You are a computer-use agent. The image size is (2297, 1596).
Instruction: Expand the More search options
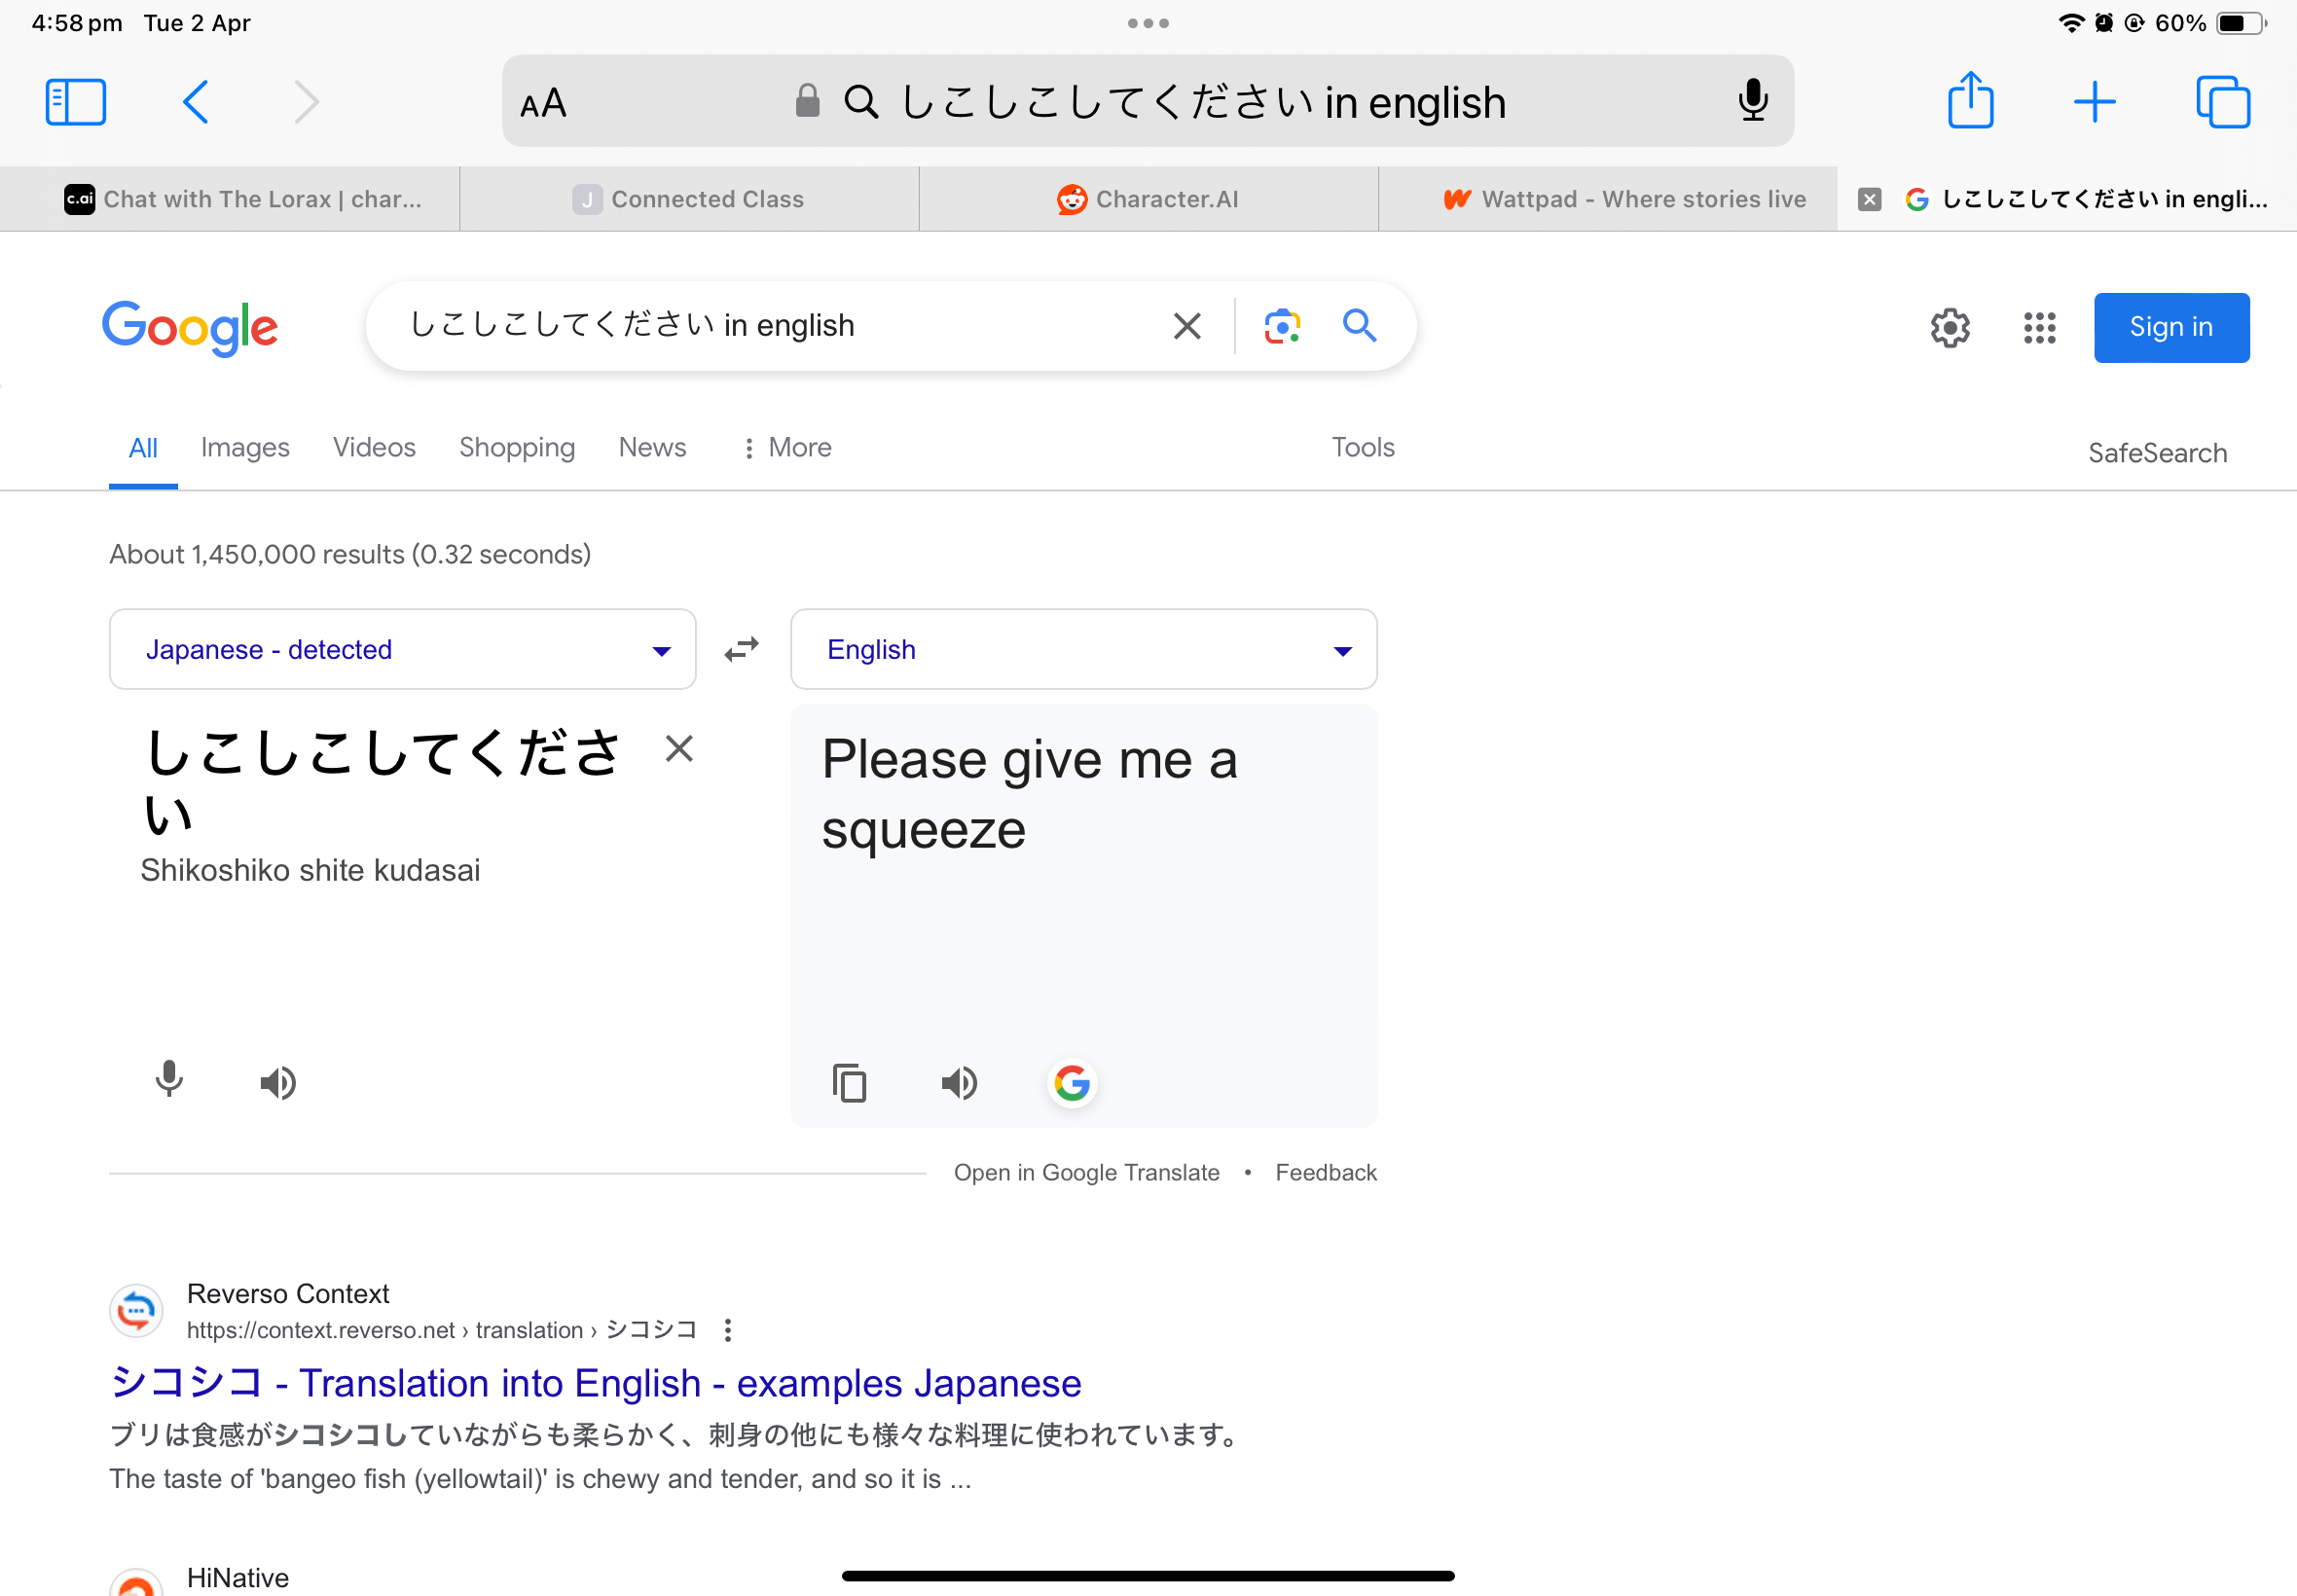(x=786, y=447)
